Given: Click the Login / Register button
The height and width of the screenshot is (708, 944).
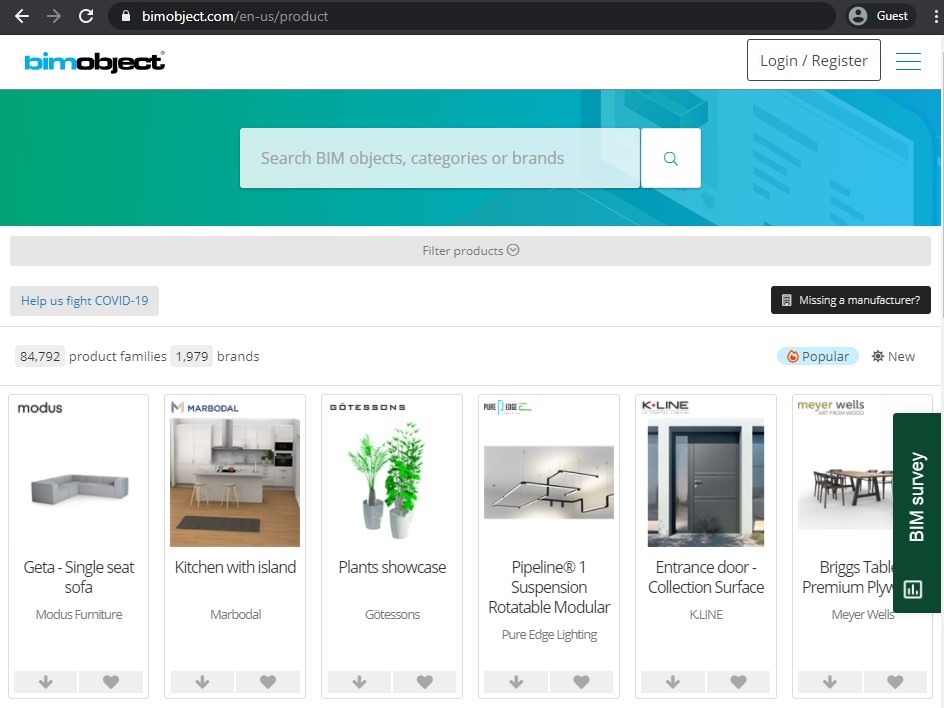Looking at the screenshot, I should (x=813, y=60).
